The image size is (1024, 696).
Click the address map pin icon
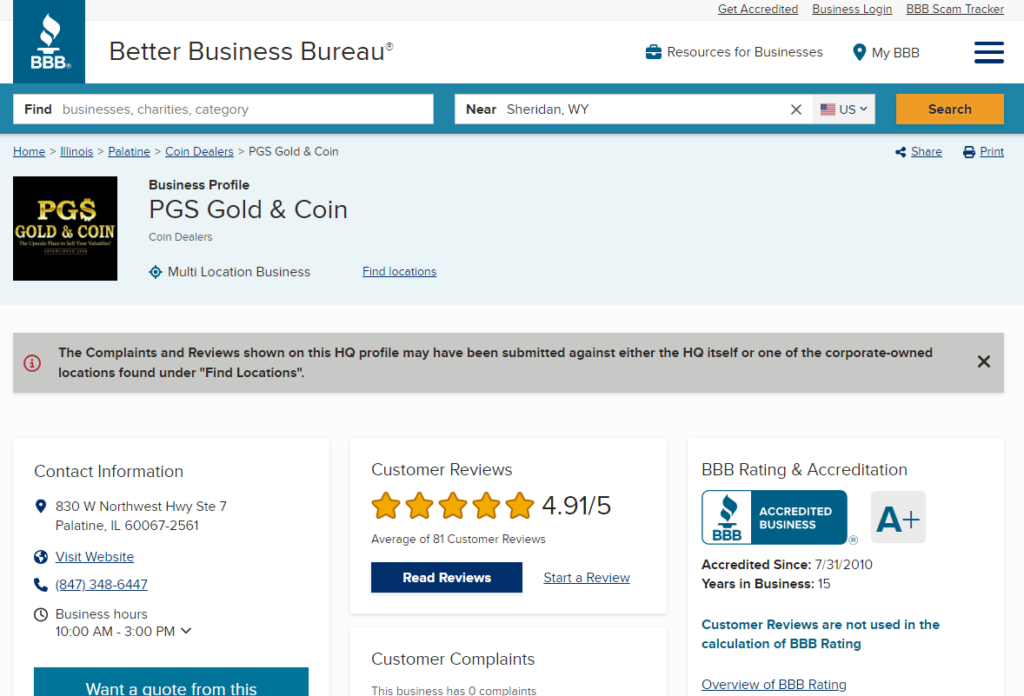tap(40, 506)
